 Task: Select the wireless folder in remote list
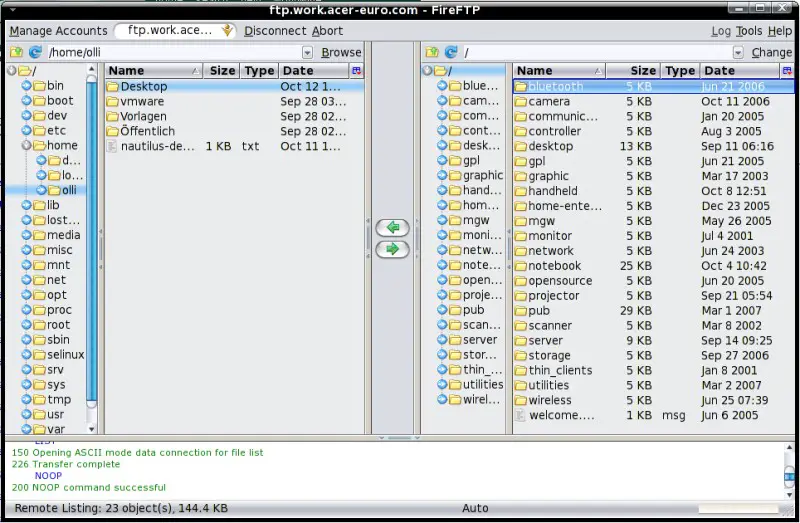(x=653, y=401)
